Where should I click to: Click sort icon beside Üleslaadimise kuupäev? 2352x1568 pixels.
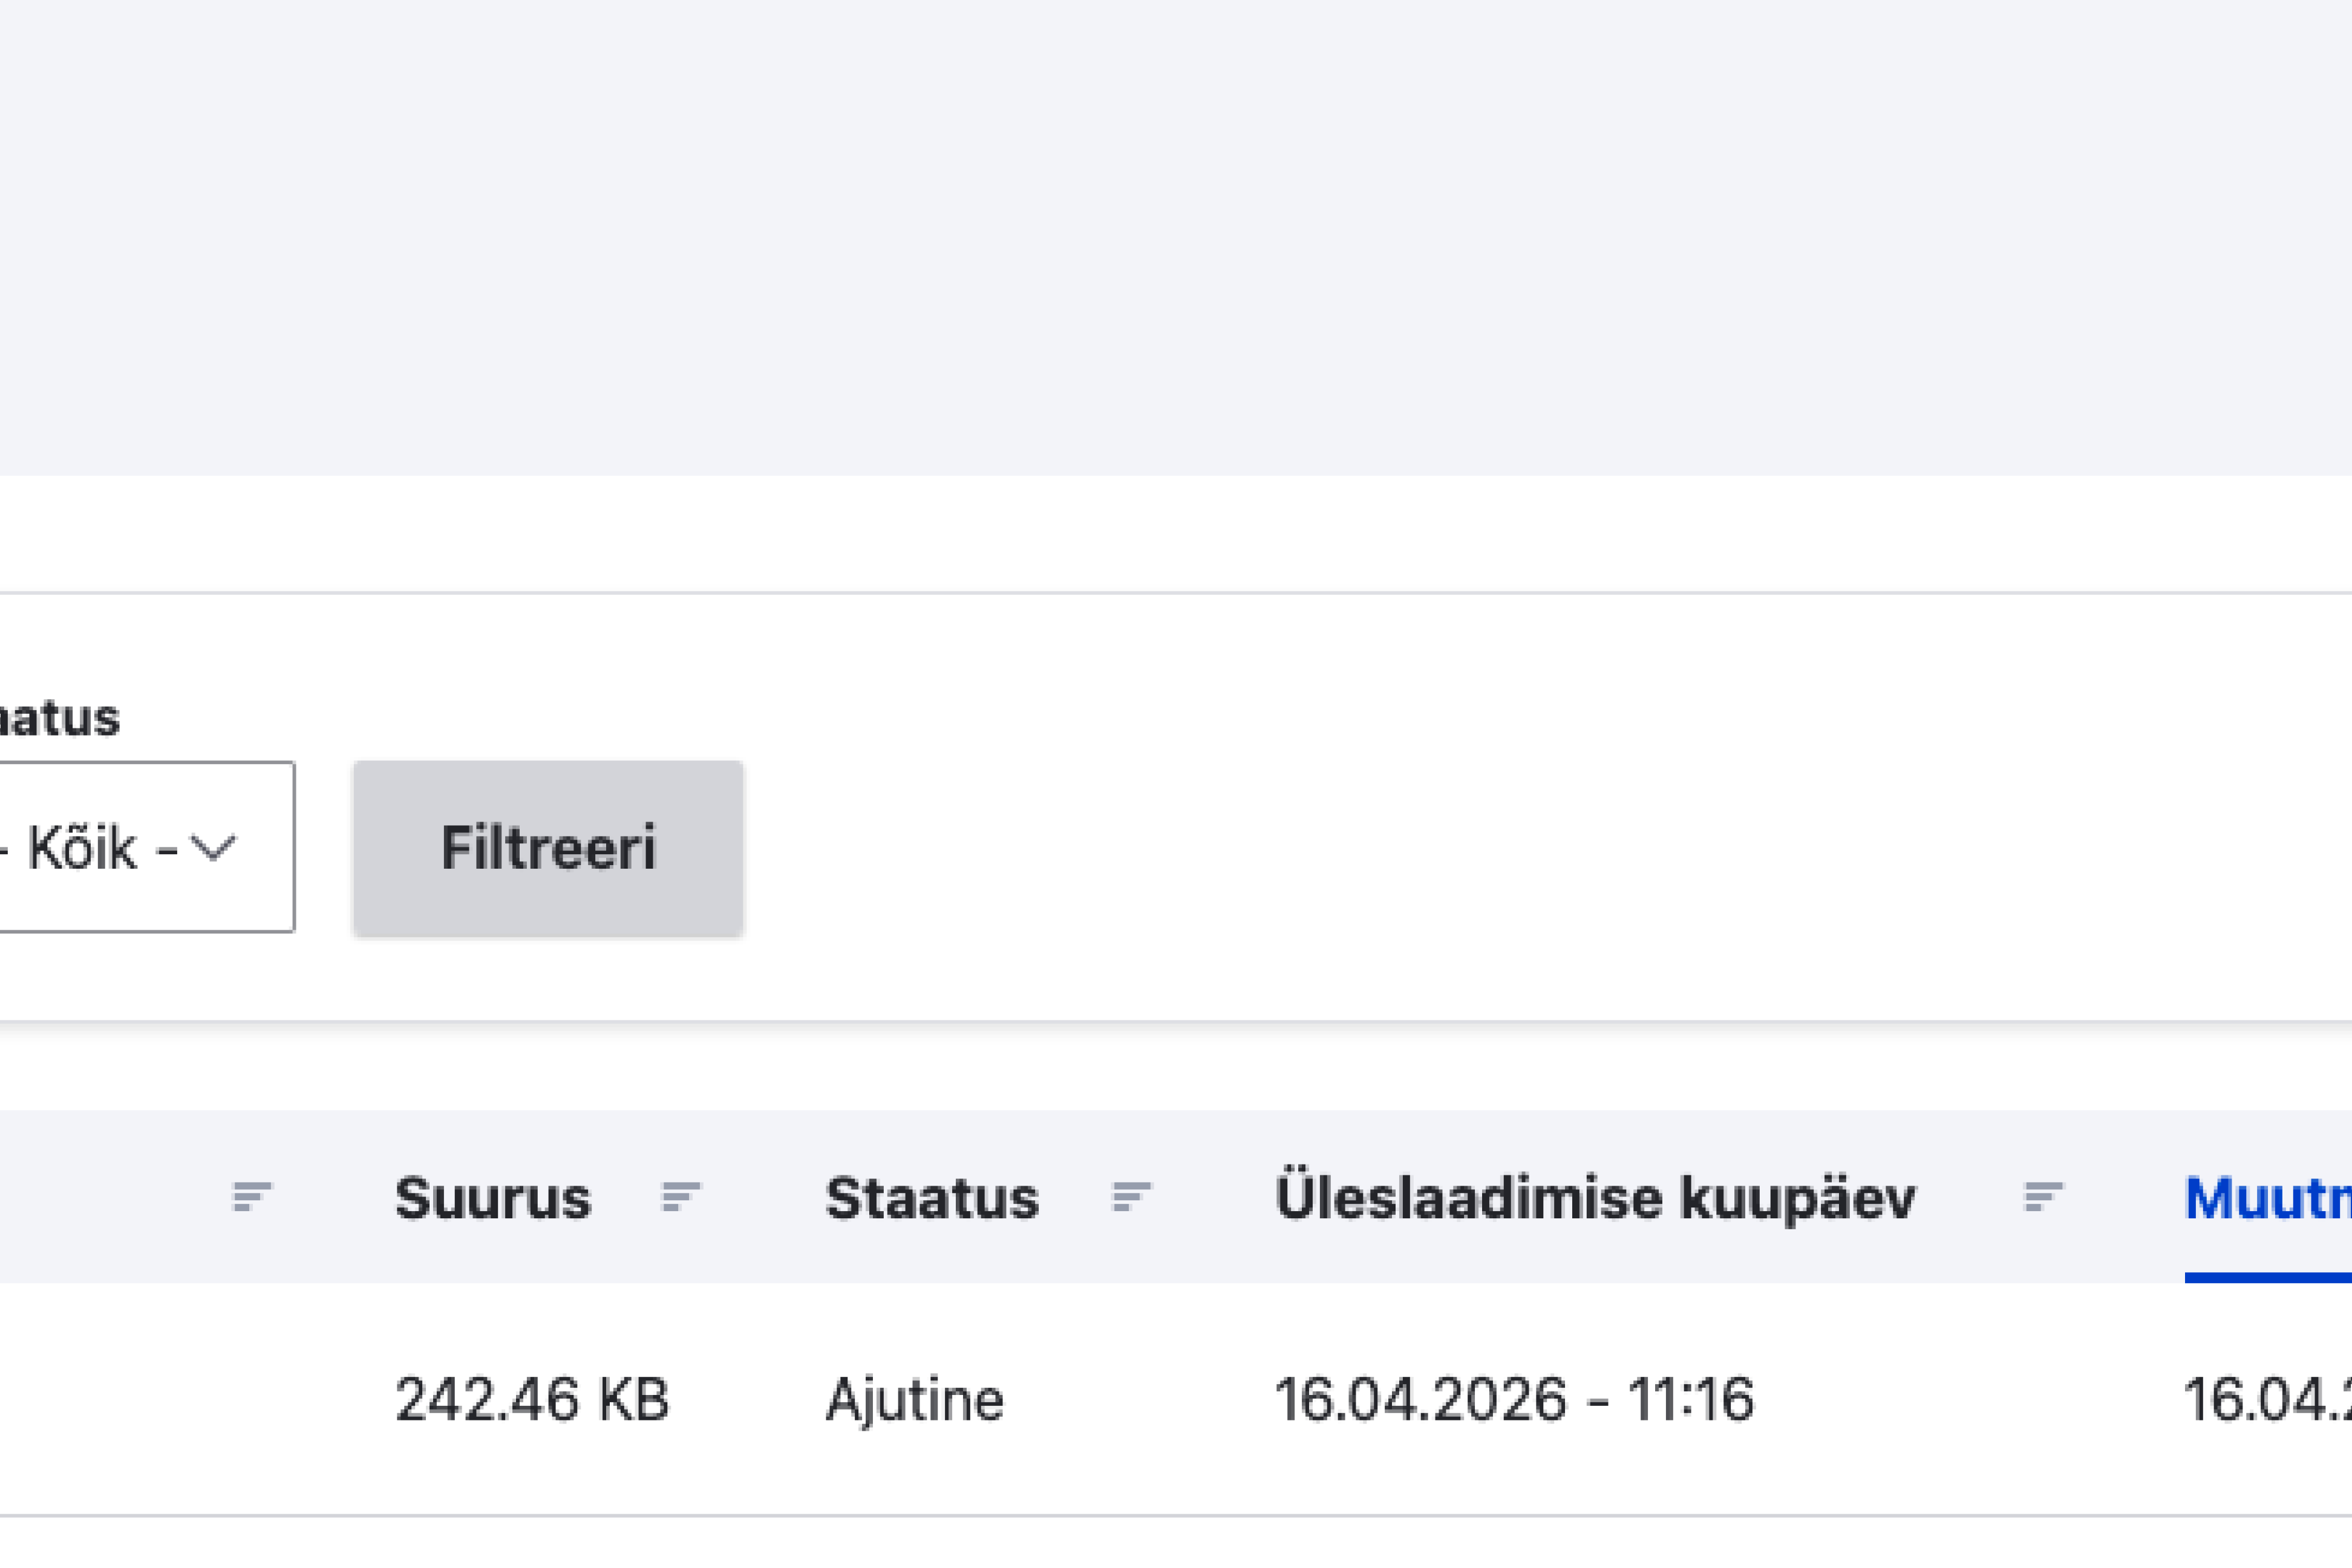(x=2042, y=1196)
